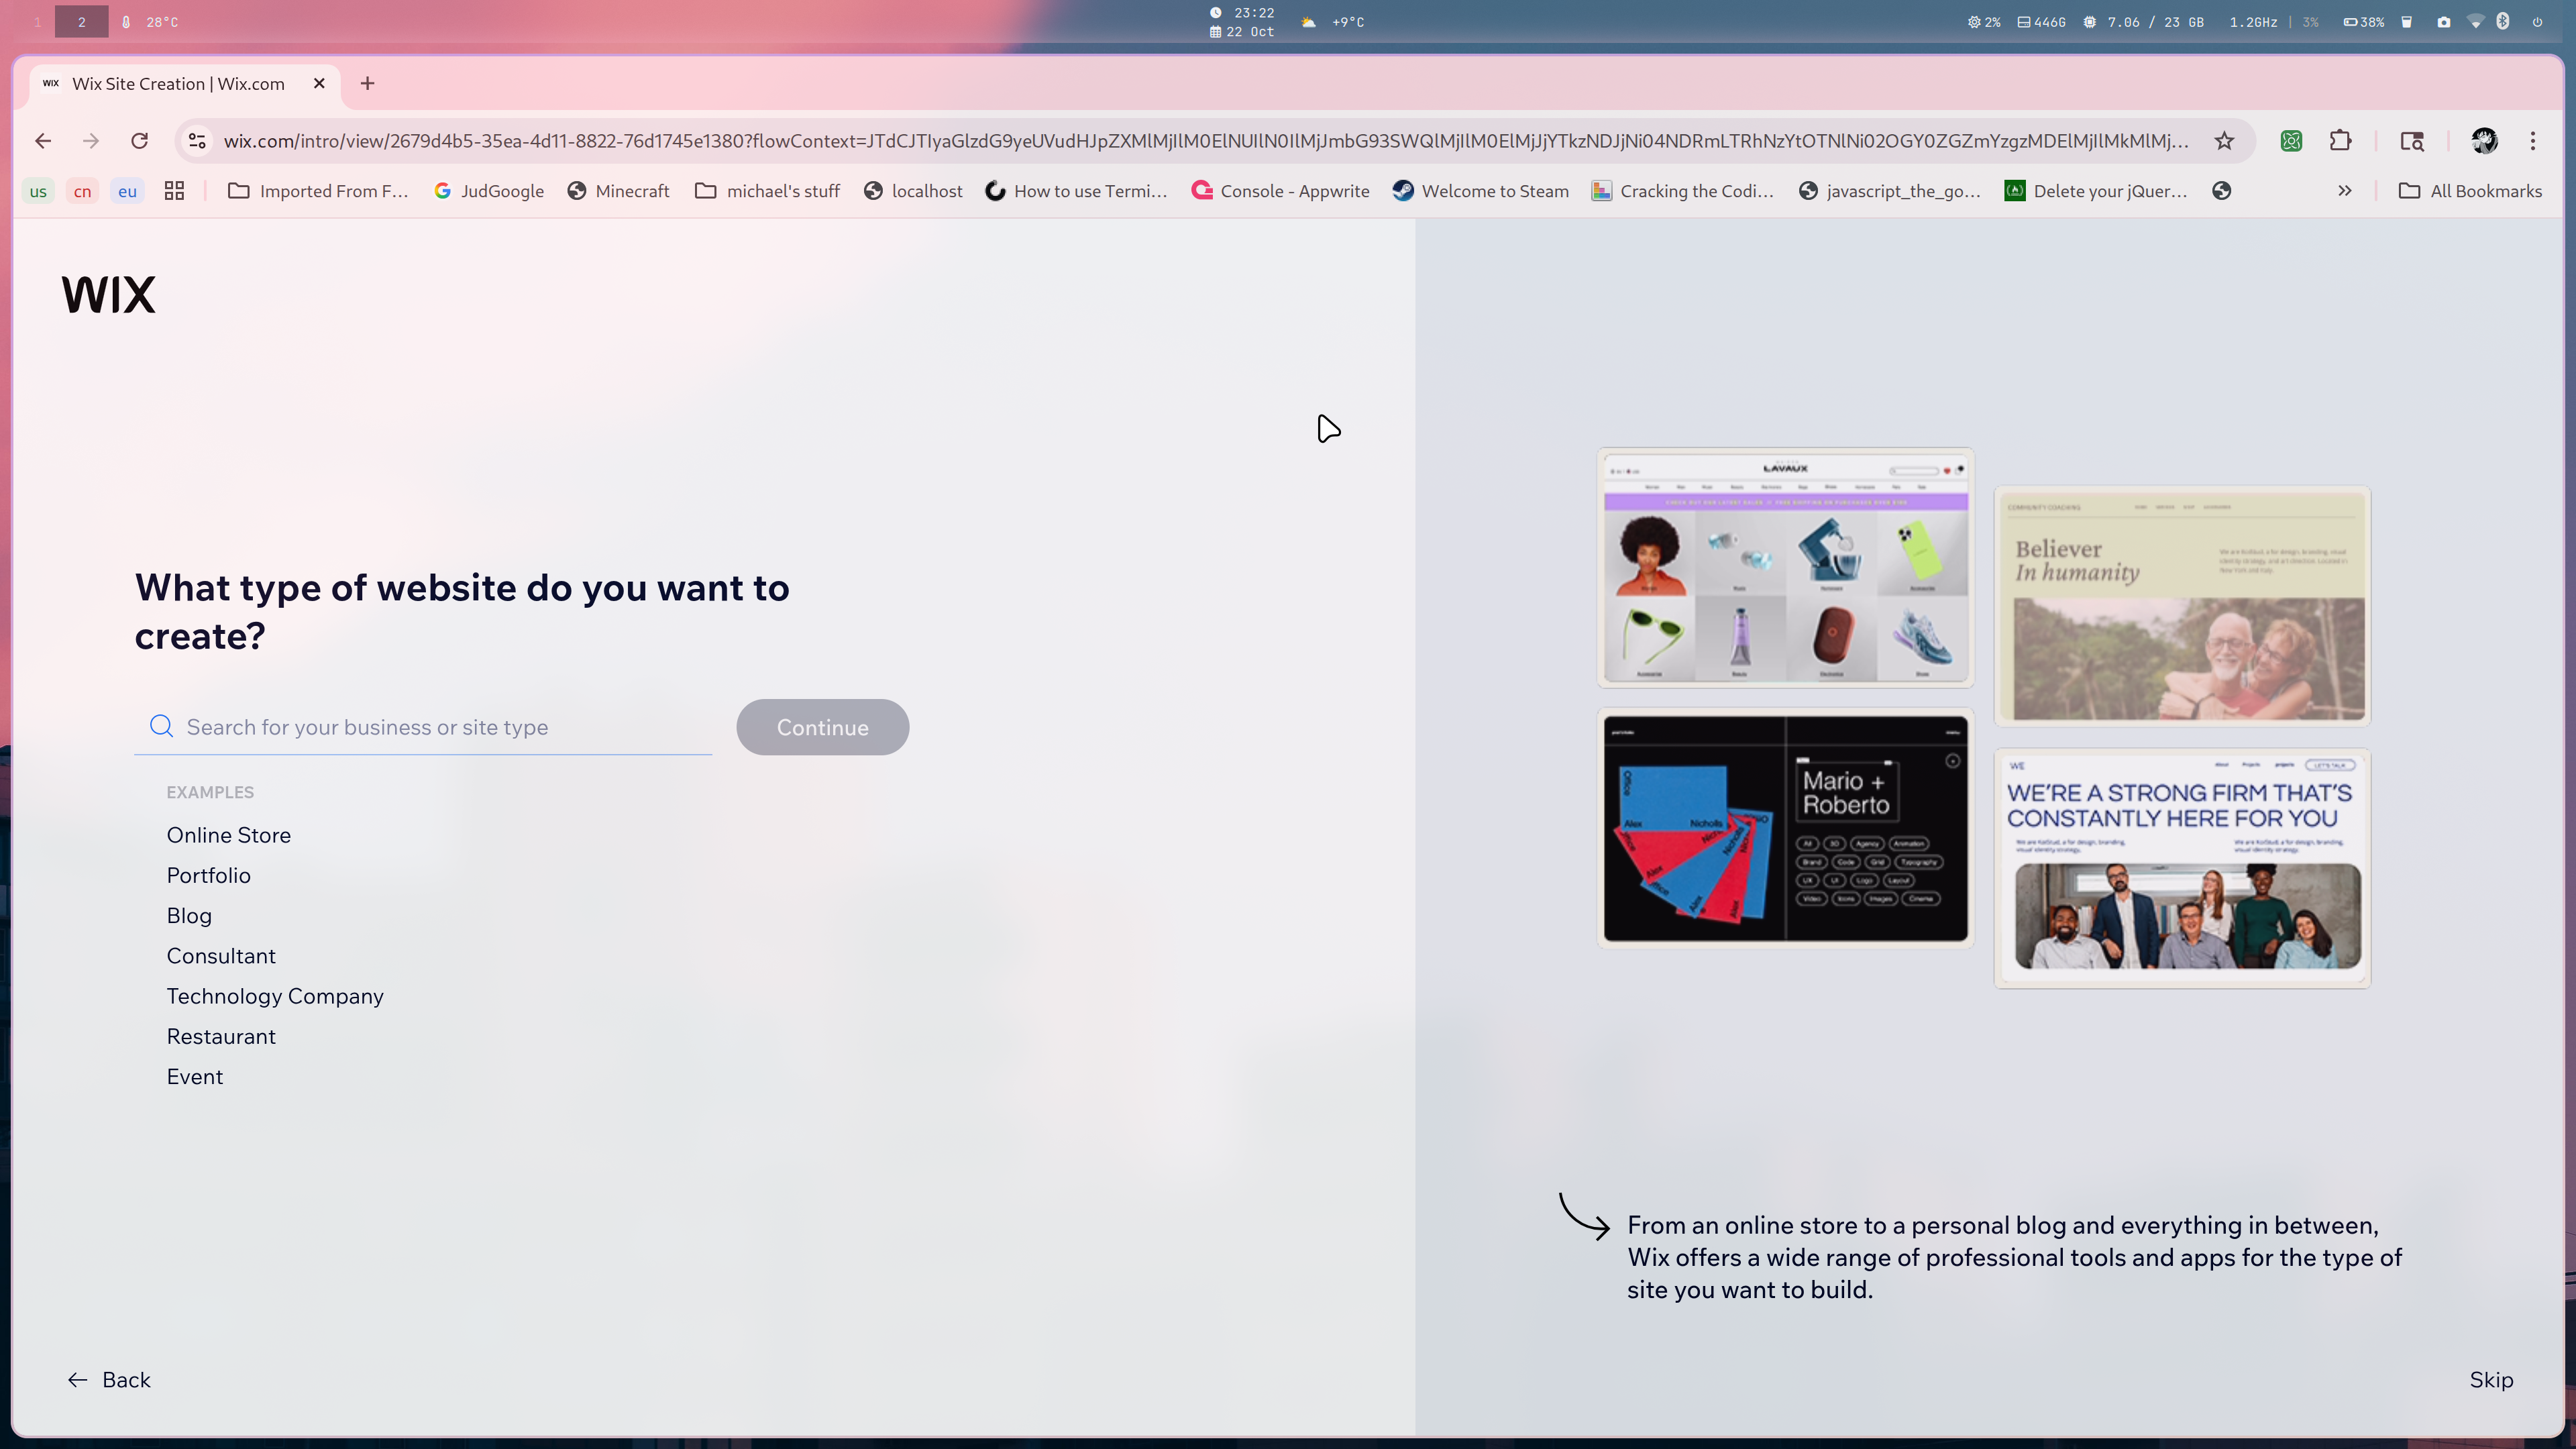This screenshot has height=1449, width=2576.
Task: Open the tab search icon in toolbar
Action: coord(2412,141)
